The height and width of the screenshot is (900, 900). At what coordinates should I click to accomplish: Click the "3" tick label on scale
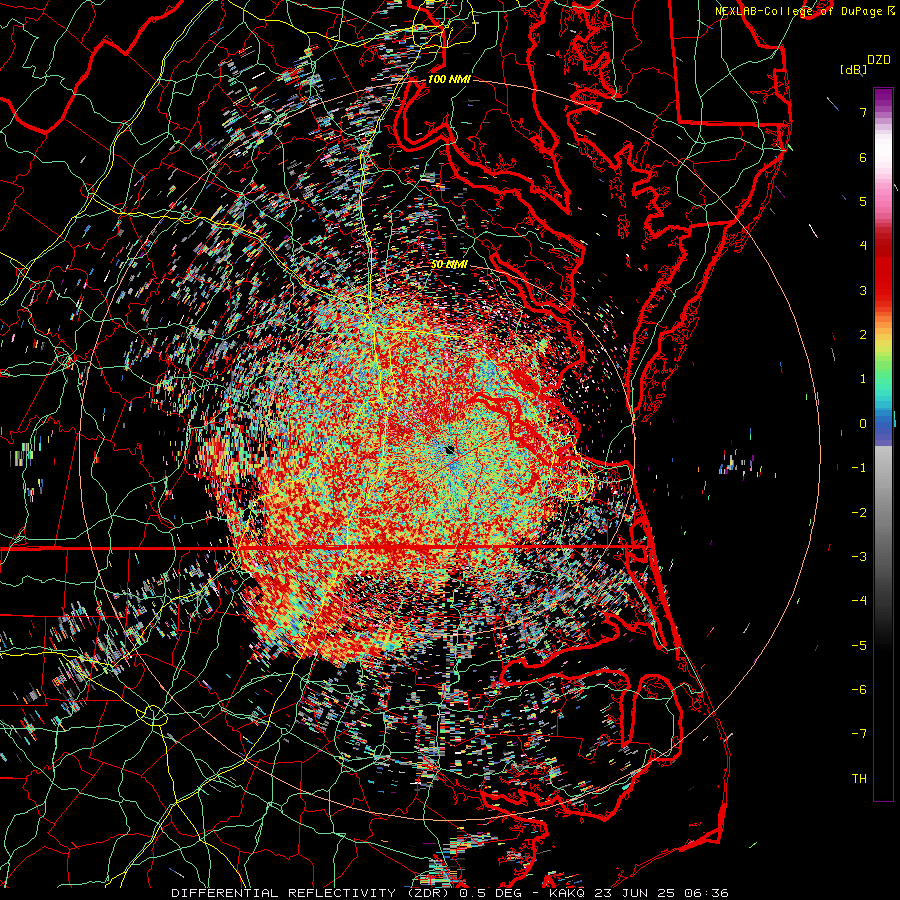click(x=863, y=290)
